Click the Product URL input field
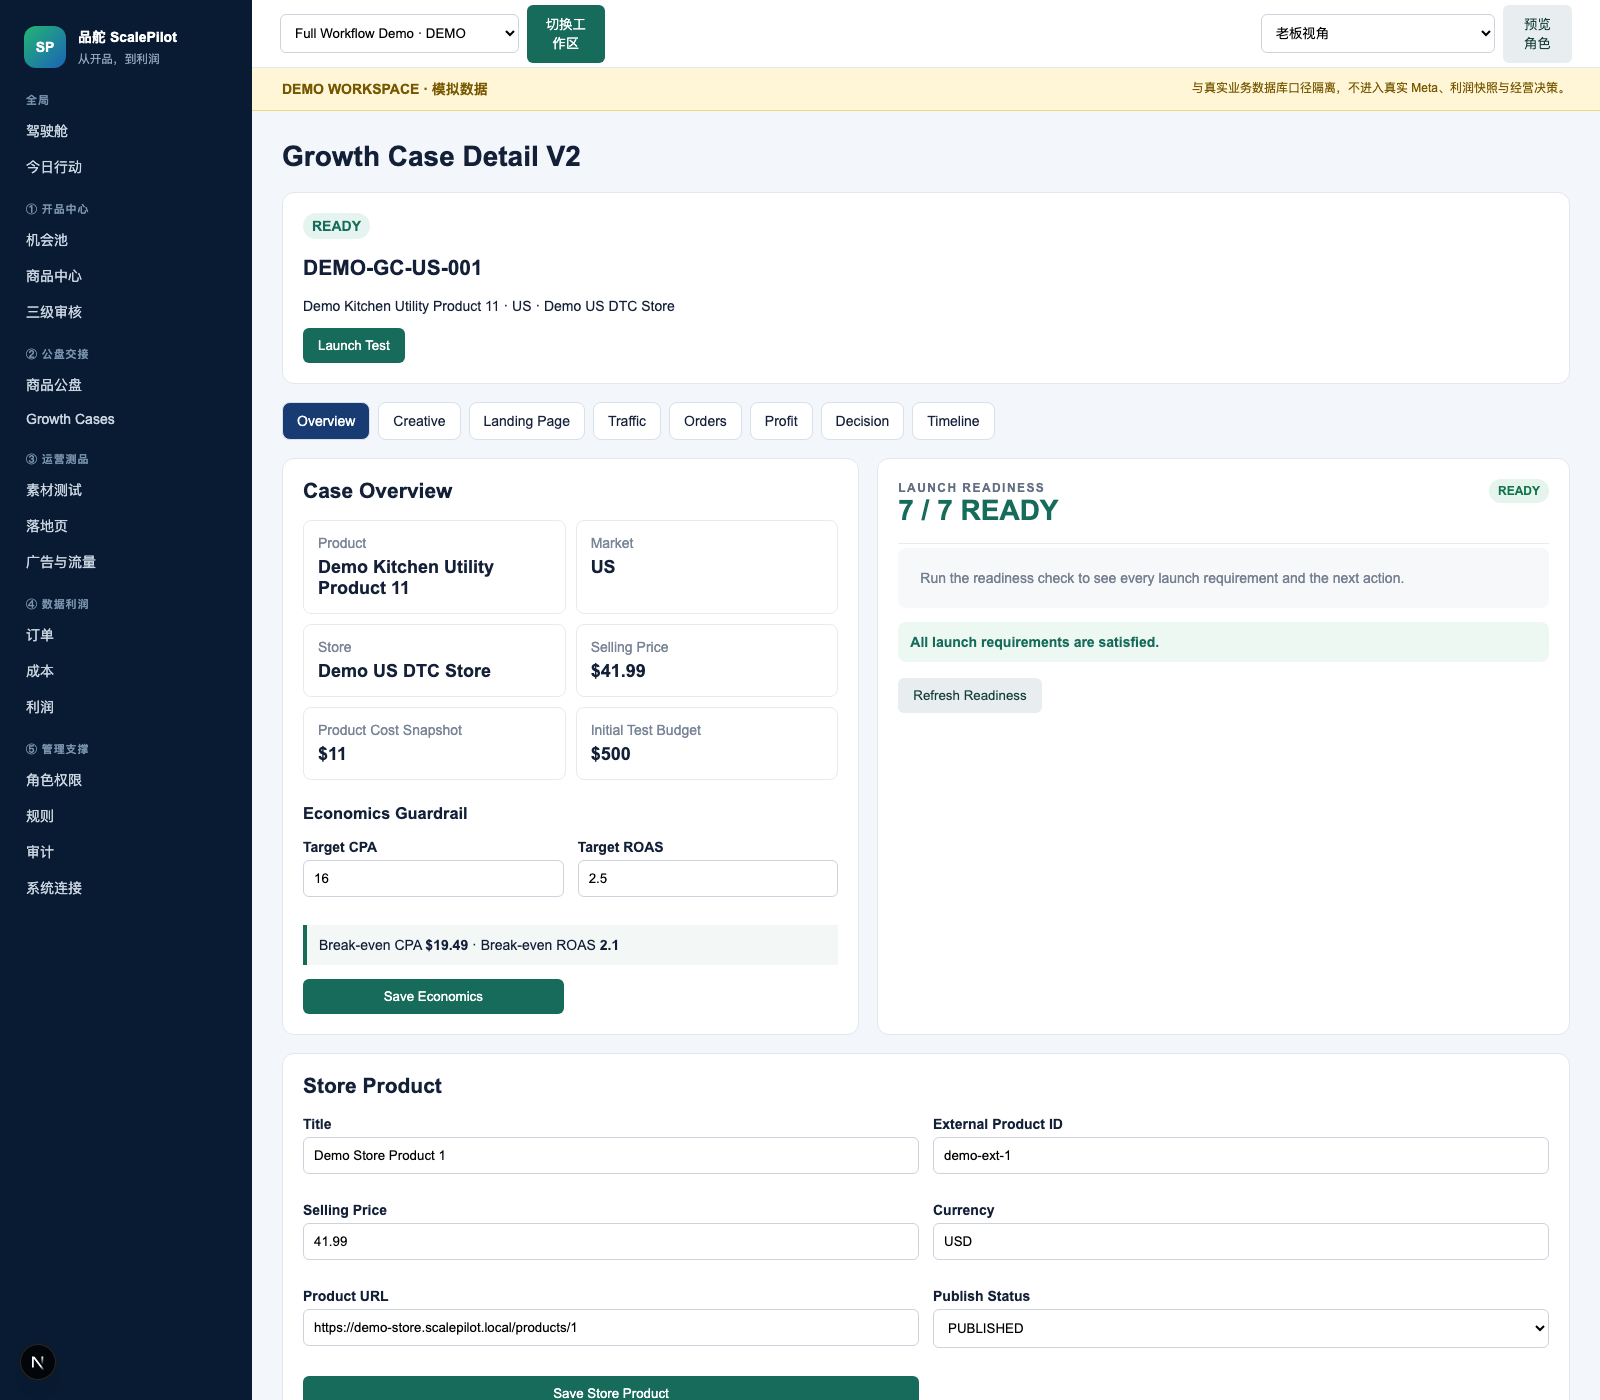Screen dimensions: 1600x1400 click(610, 1327)
